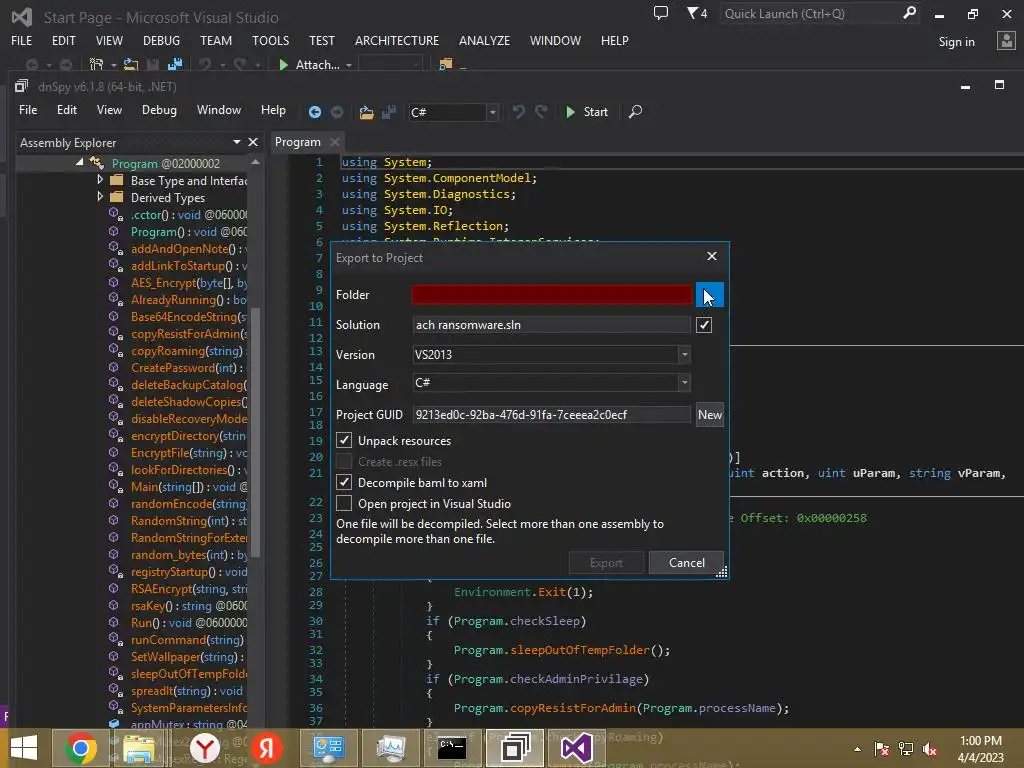The image size is (1024, 768).
Task: Click the Folder path input field
Action: pos(552,295)
